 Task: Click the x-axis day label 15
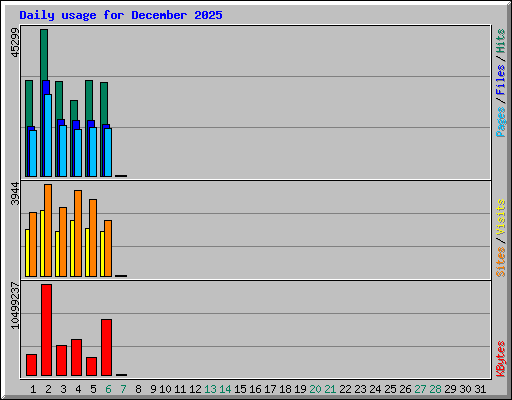pos(240,389)
